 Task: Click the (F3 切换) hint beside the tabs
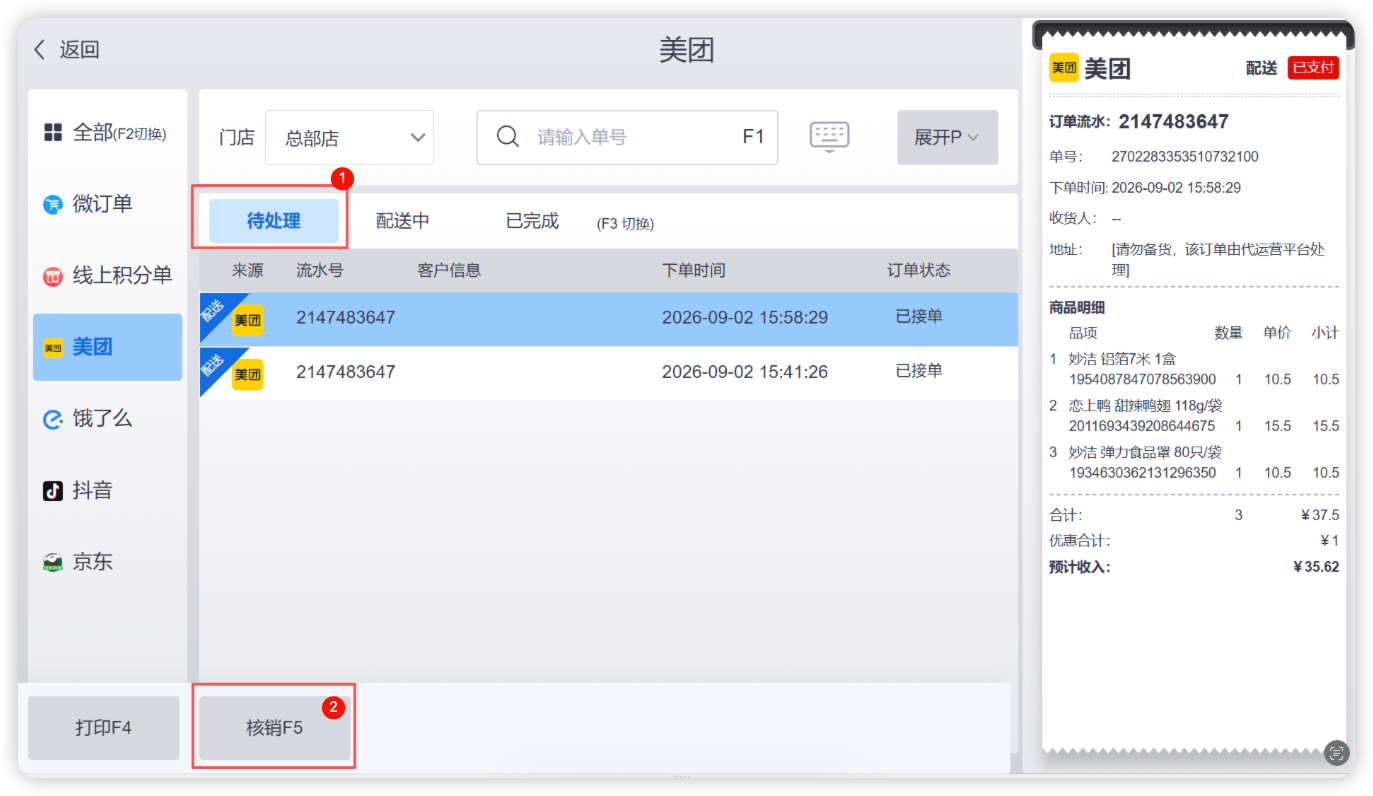point(625,223)
